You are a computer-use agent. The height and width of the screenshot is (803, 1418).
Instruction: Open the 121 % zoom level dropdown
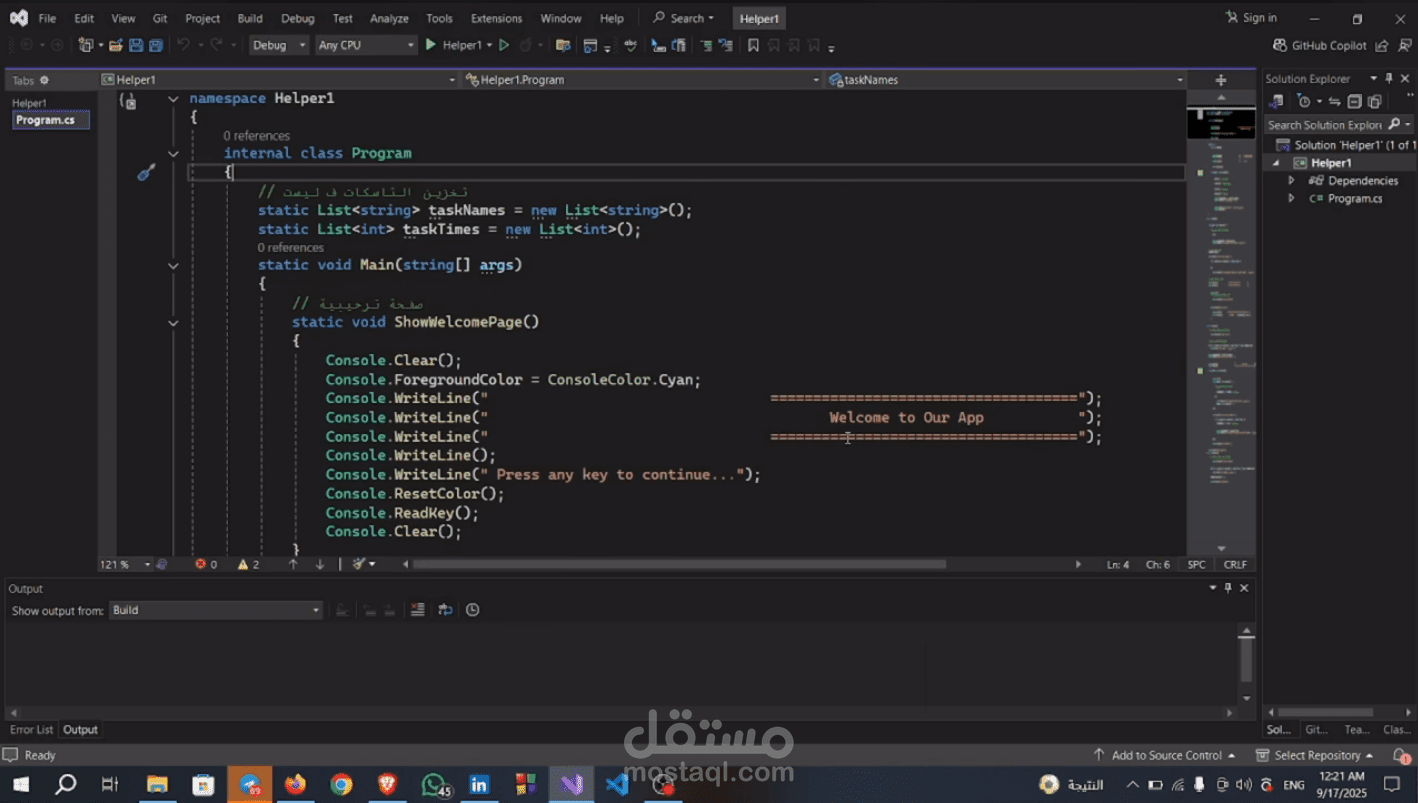pos(125,564)
